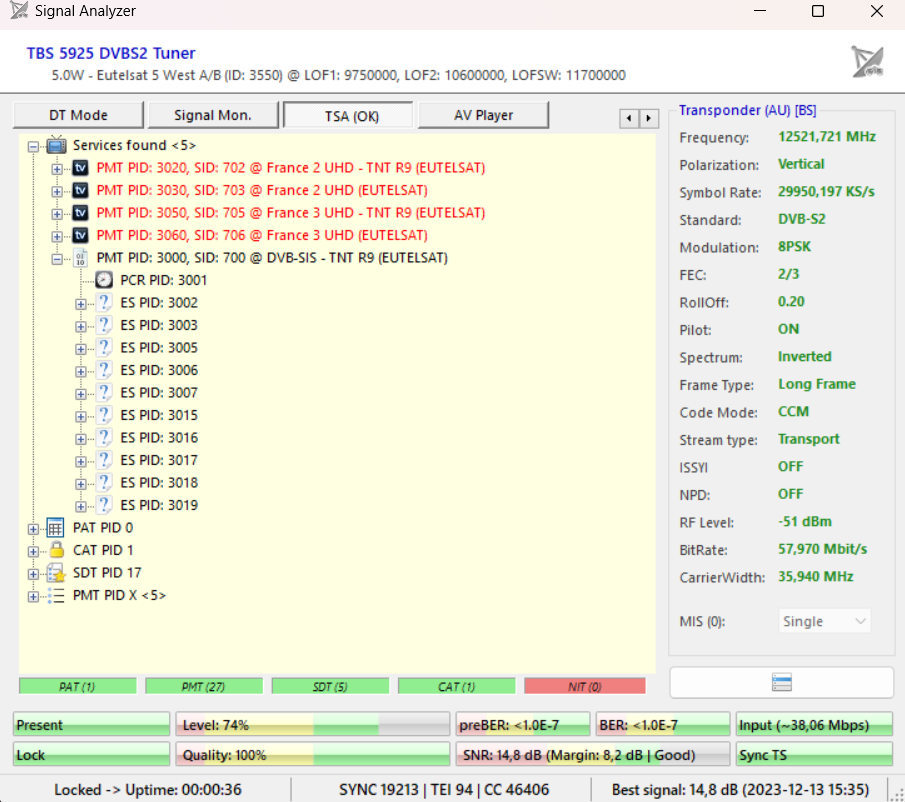This screenshot has height=802, width=905.
Task: Click the Signal Analyzer title bar icon
Action: point(19,10)
